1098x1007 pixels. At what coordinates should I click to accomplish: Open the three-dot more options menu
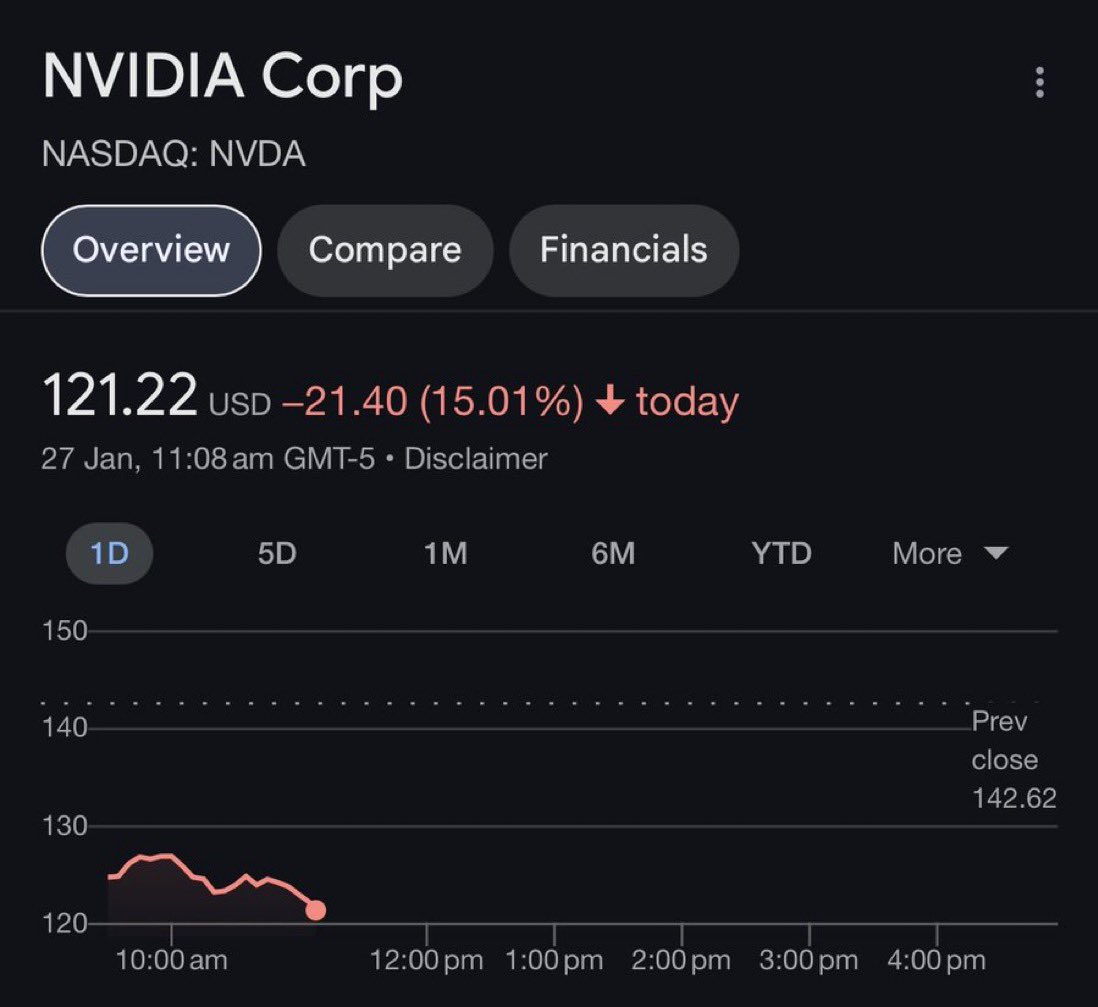pyautogui.click(x=1040, y=83)
